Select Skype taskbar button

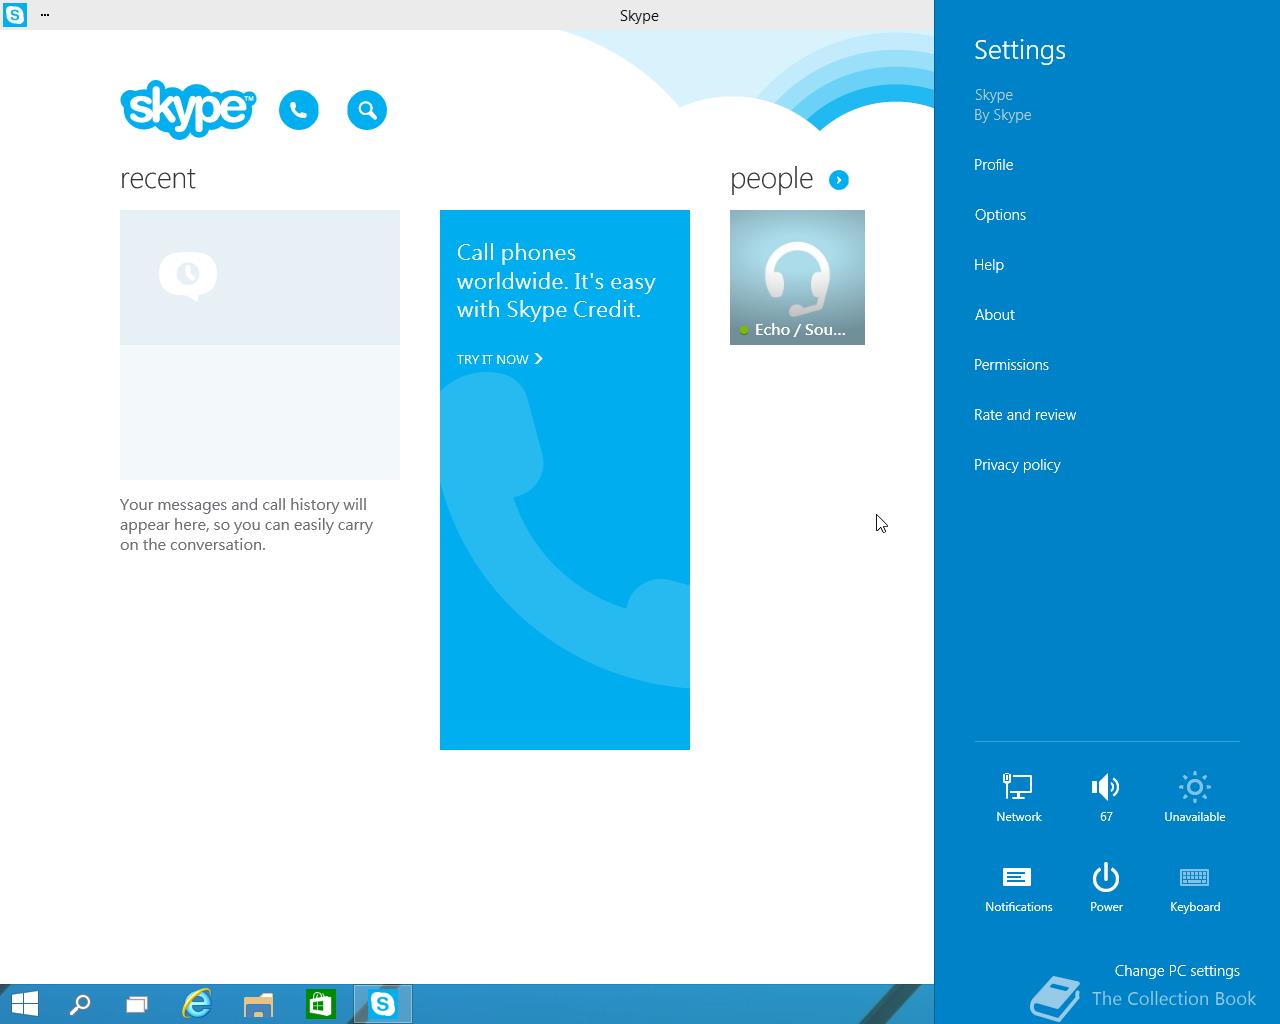pos(383,1004)
